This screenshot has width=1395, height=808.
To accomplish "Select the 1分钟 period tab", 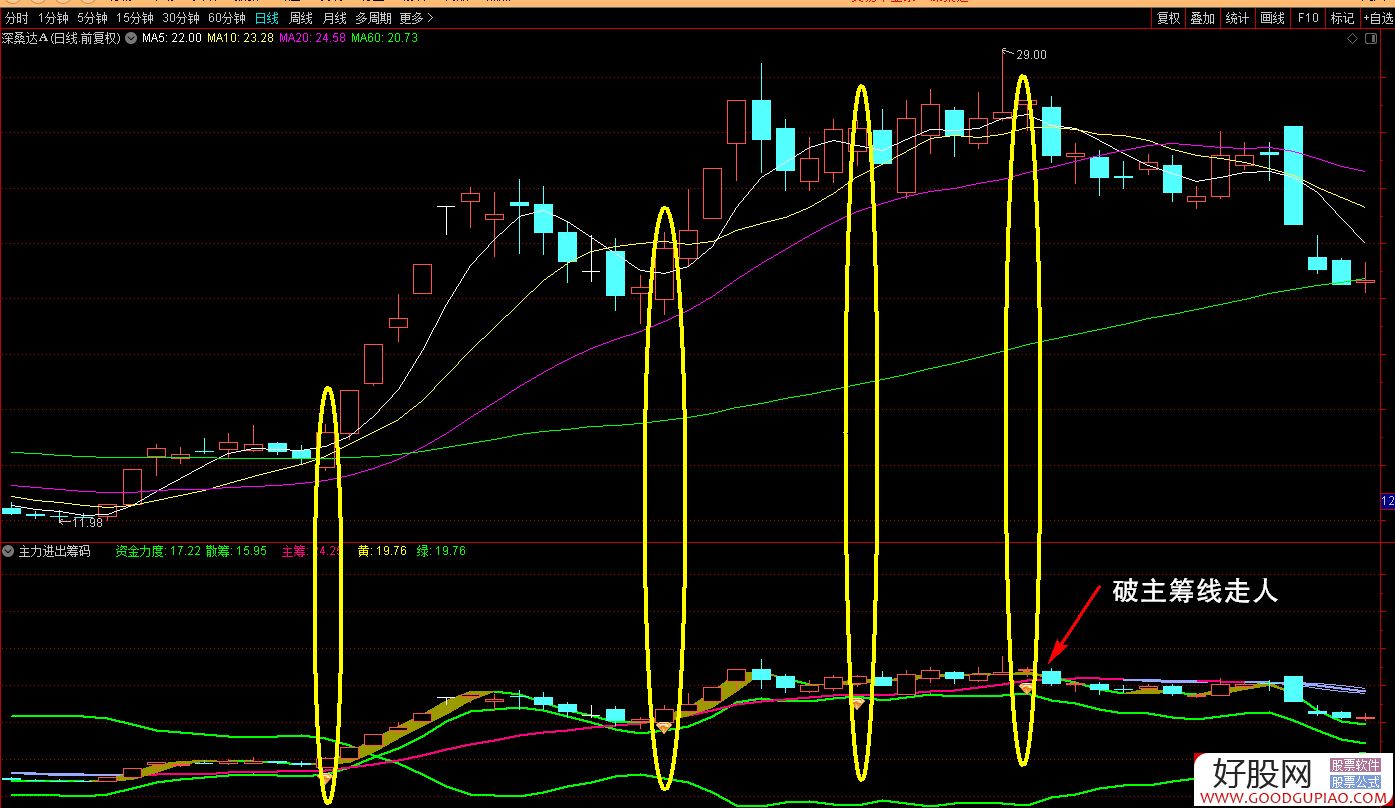I will (53, 18).
